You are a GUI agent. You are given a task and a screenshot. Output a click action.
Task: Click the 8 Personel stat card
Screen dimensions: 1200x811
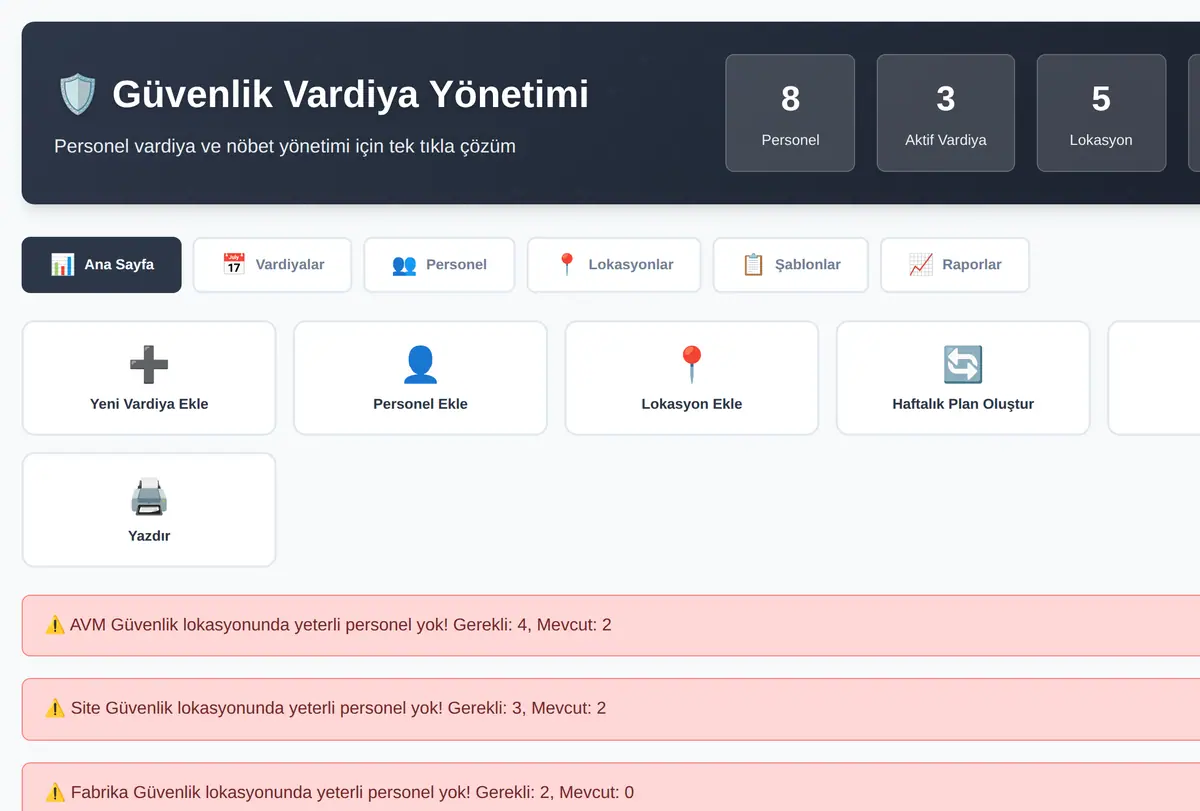pos(790,113)
